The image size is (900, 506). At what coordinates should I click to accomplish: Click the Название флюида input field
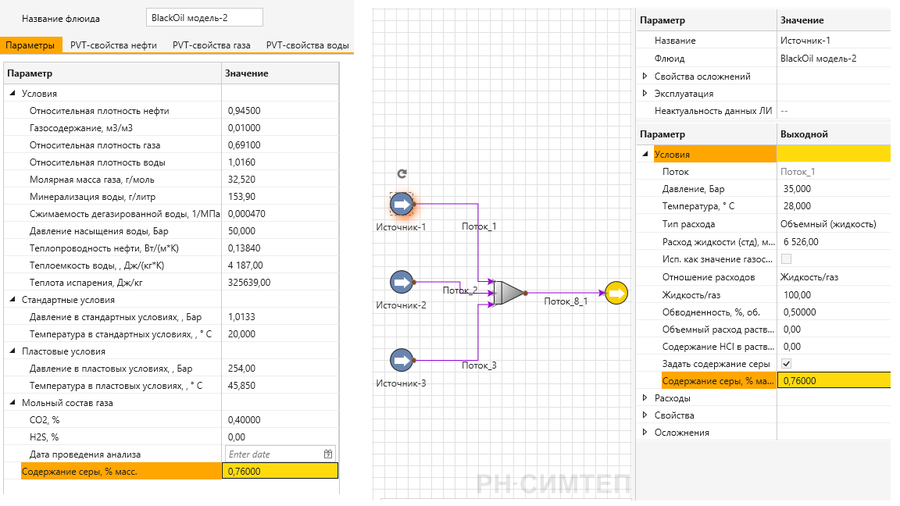point(204,18)
